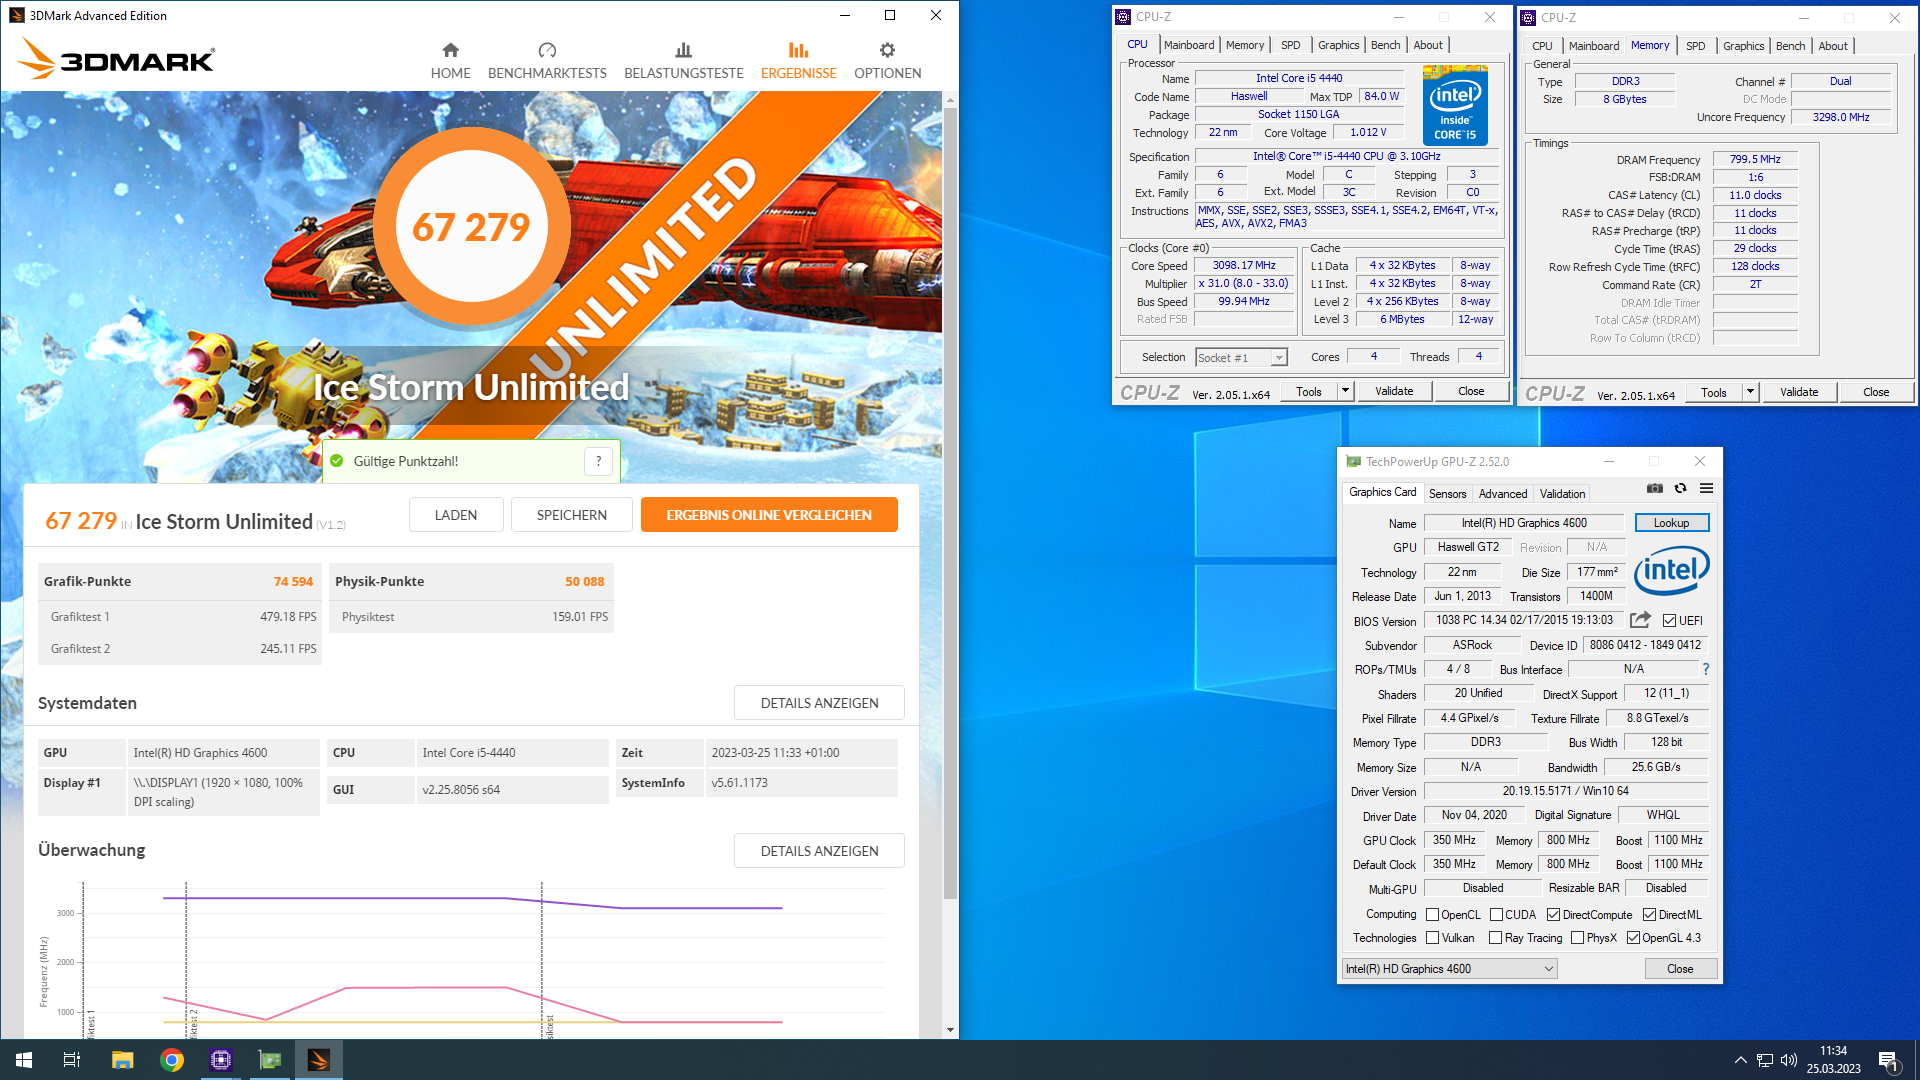1920x1080 pixels.
Task: Switch to Mainboard tab in left CPU-Z window
Action: (1188, 45)
